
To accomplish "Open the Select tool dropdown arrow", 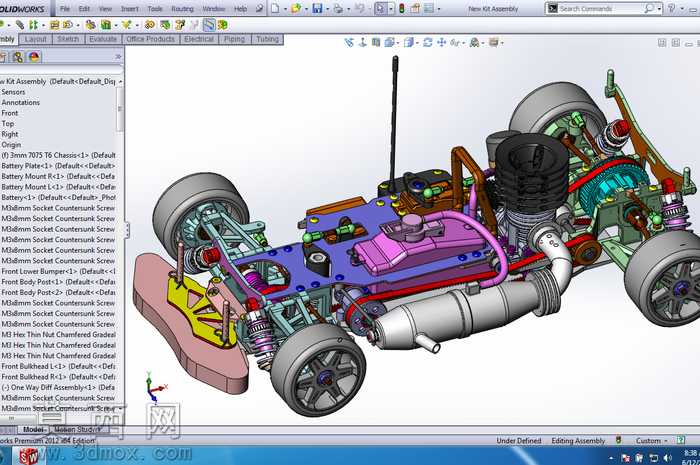I will [391, 9].
